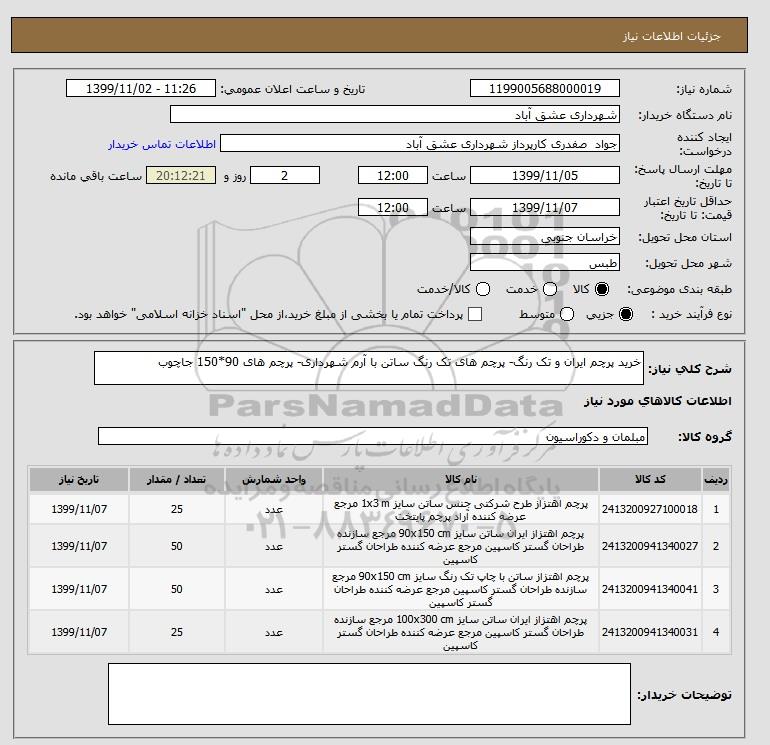Click the buyer organization field شهرداری عشق آباد
This screenshot has width=770, height=745.
pos(395,115)
